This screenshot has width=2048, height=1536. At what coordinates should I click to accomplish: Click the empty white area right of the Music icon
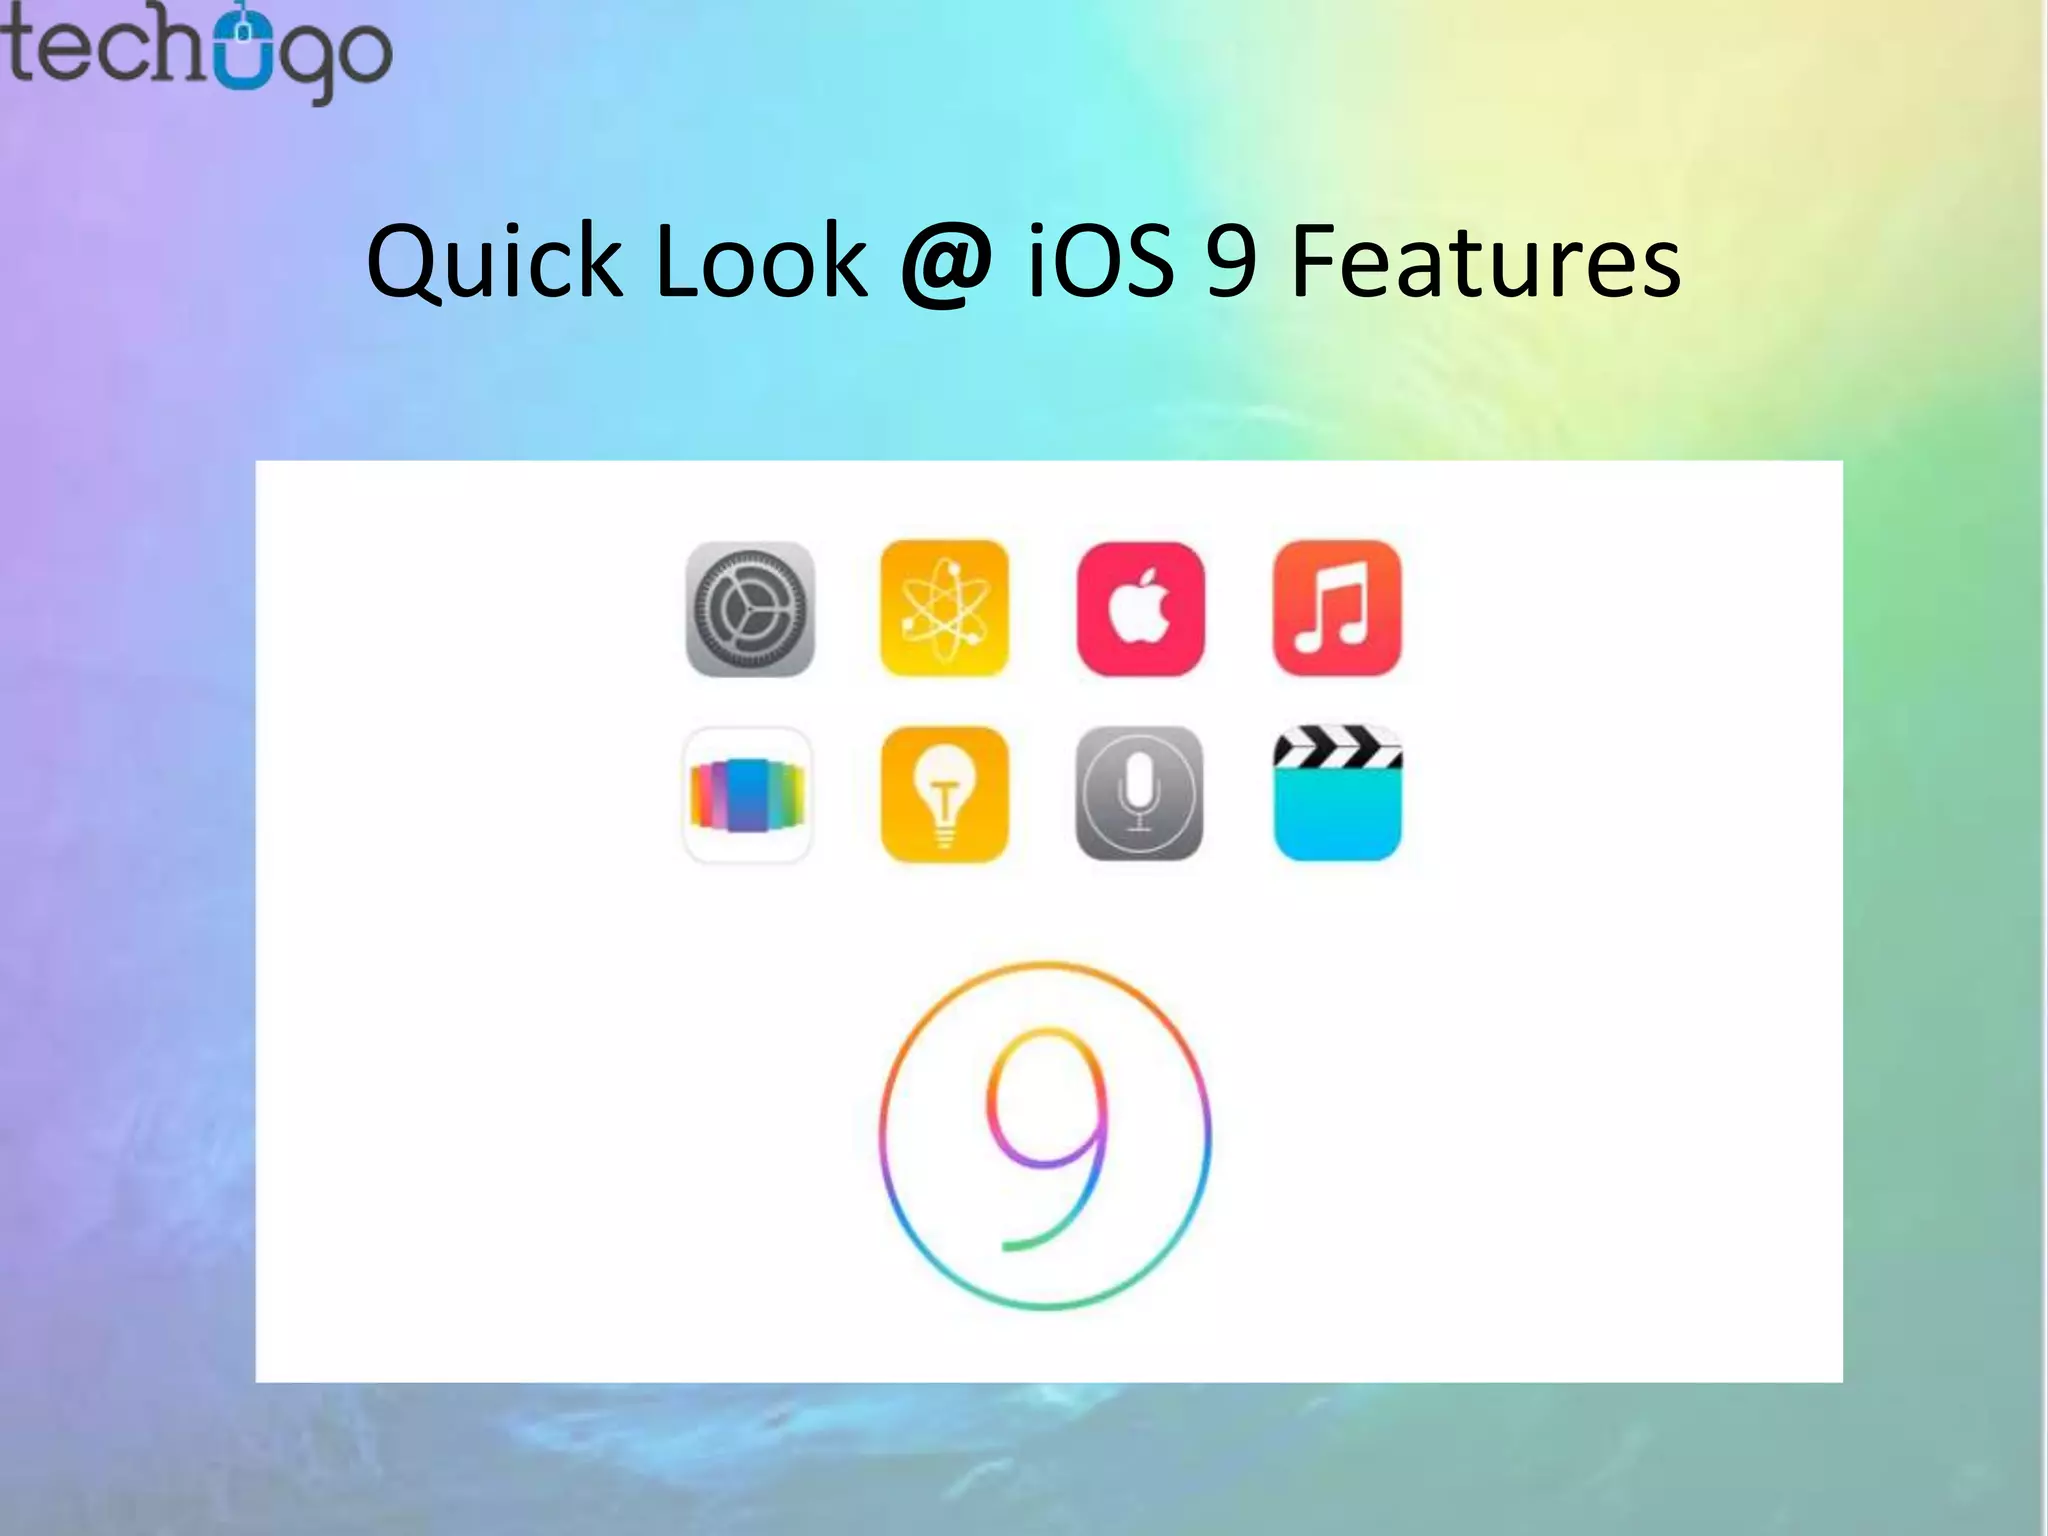[x=1622, y=609]
